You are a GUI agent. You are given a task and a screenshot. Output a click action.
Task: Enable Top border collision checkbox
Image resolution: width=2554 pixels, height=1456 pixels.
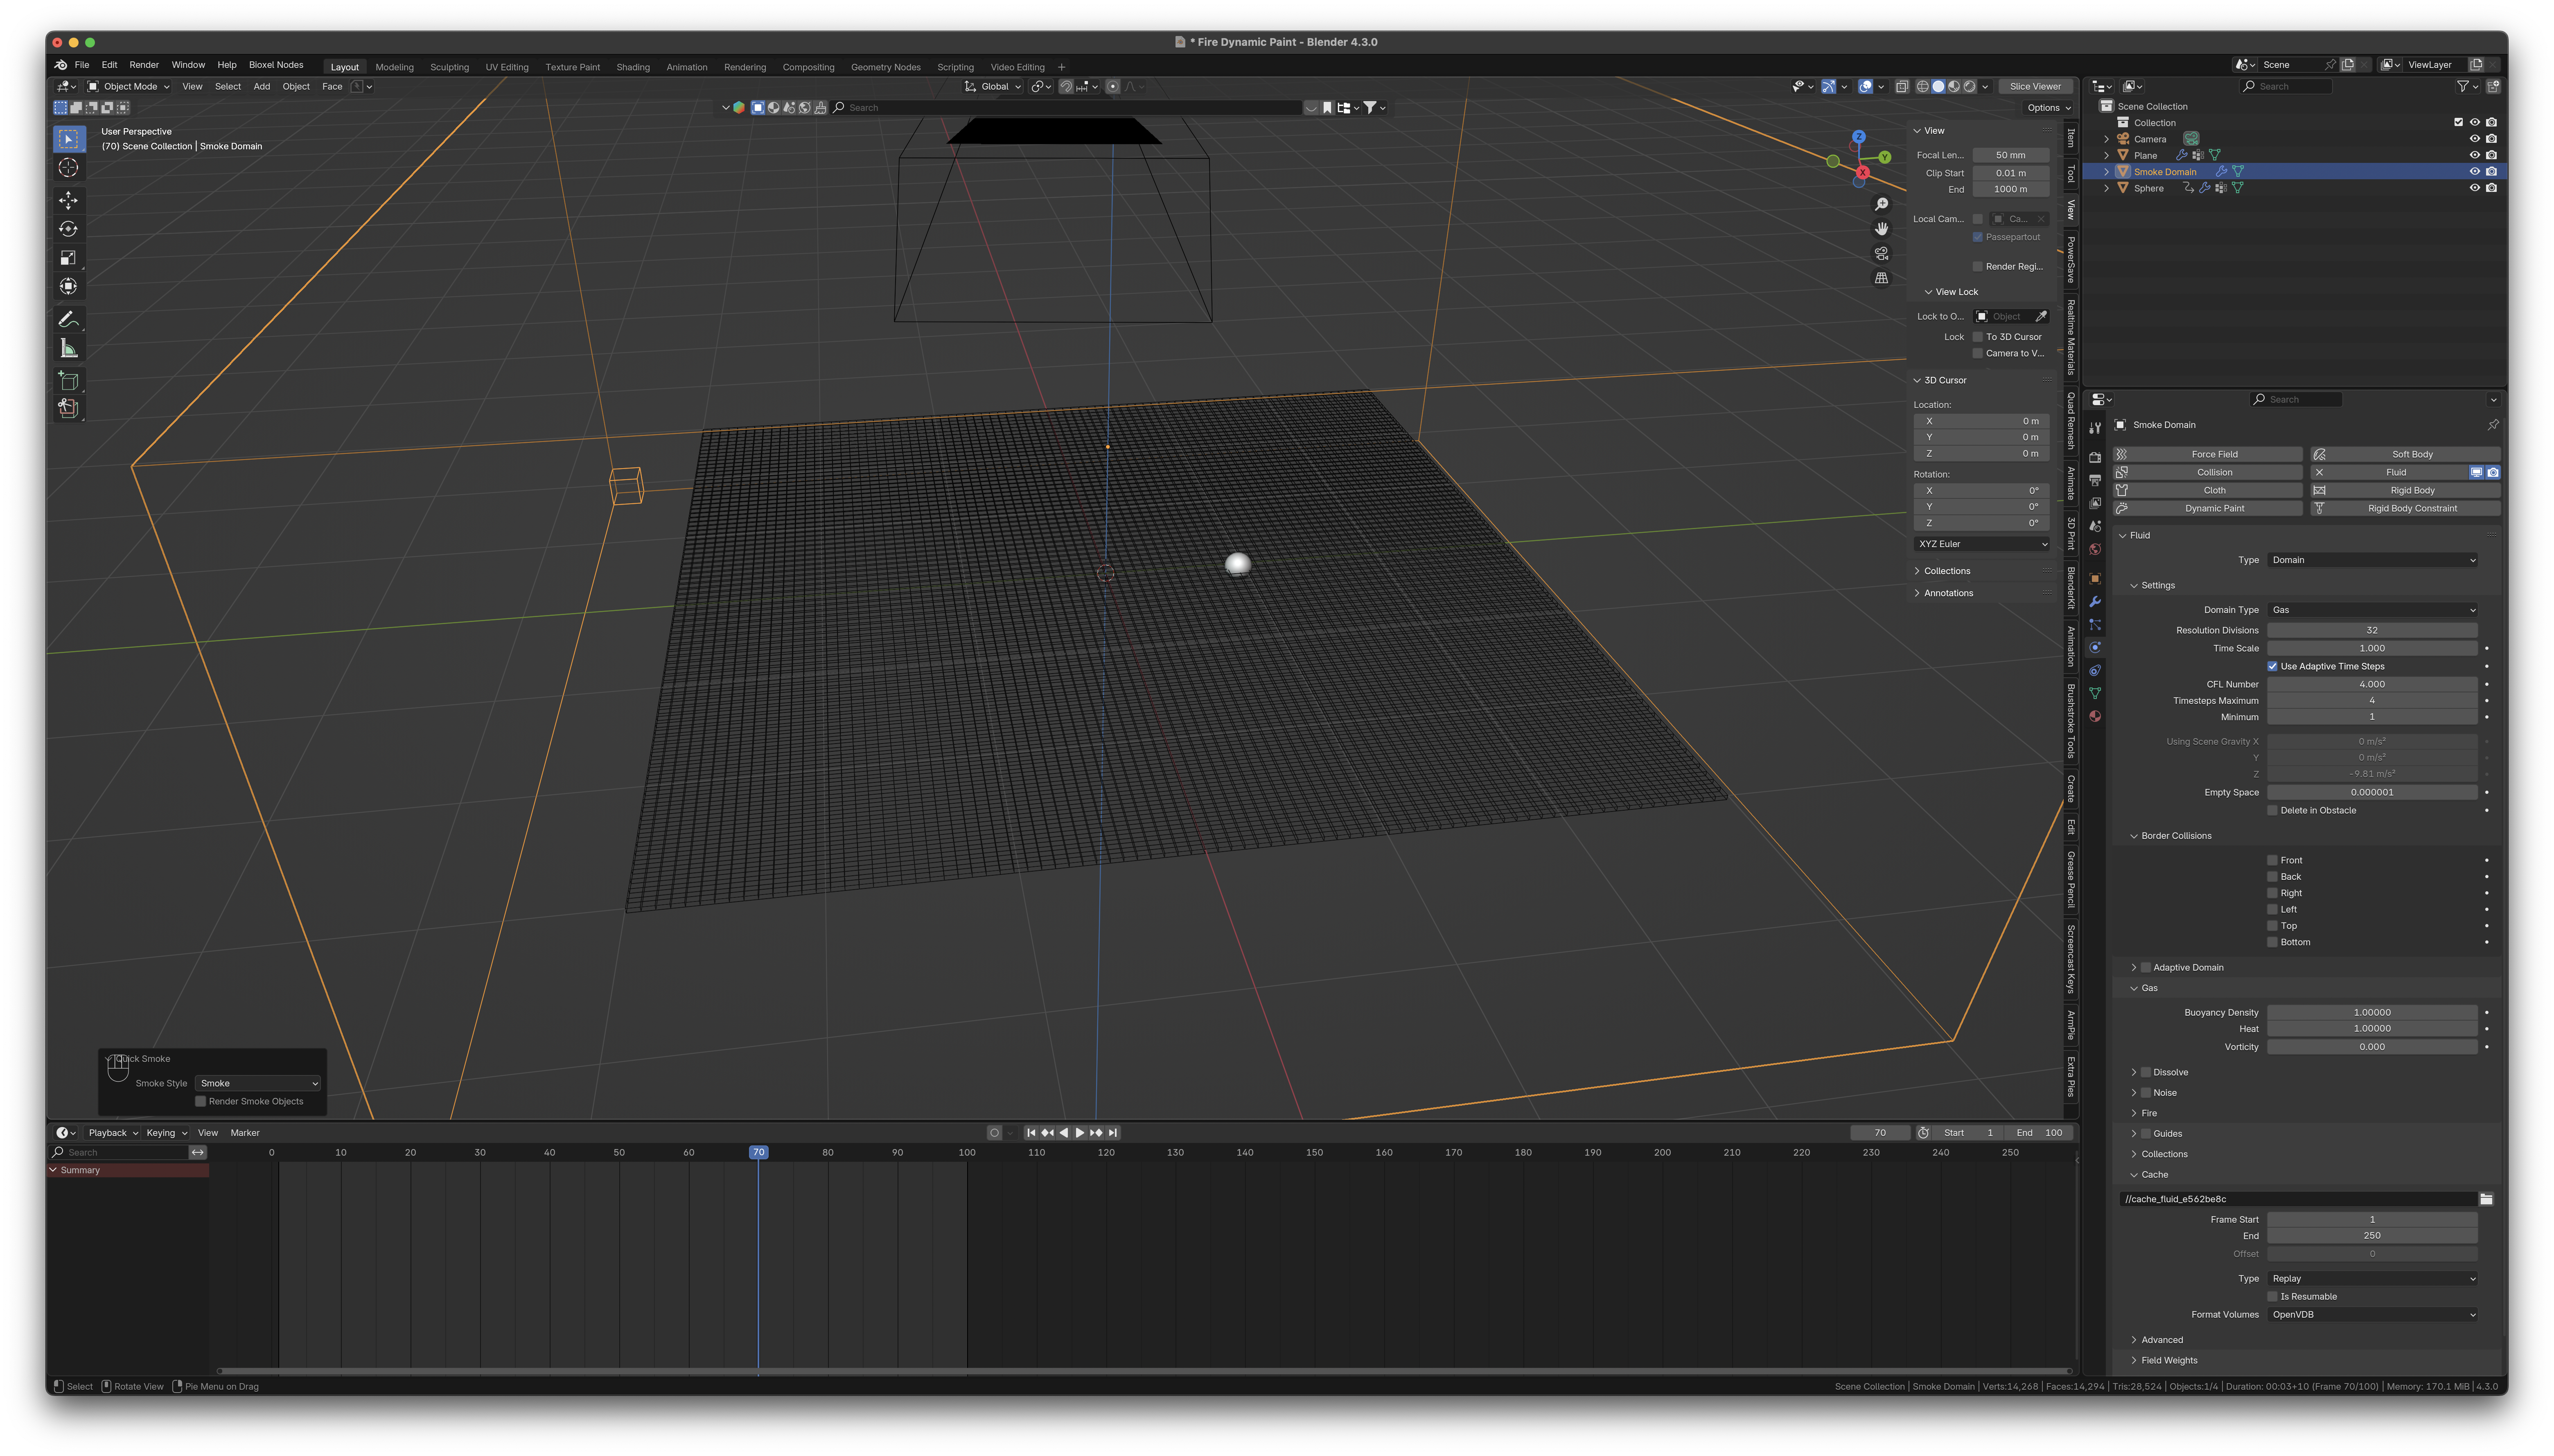2272,927
